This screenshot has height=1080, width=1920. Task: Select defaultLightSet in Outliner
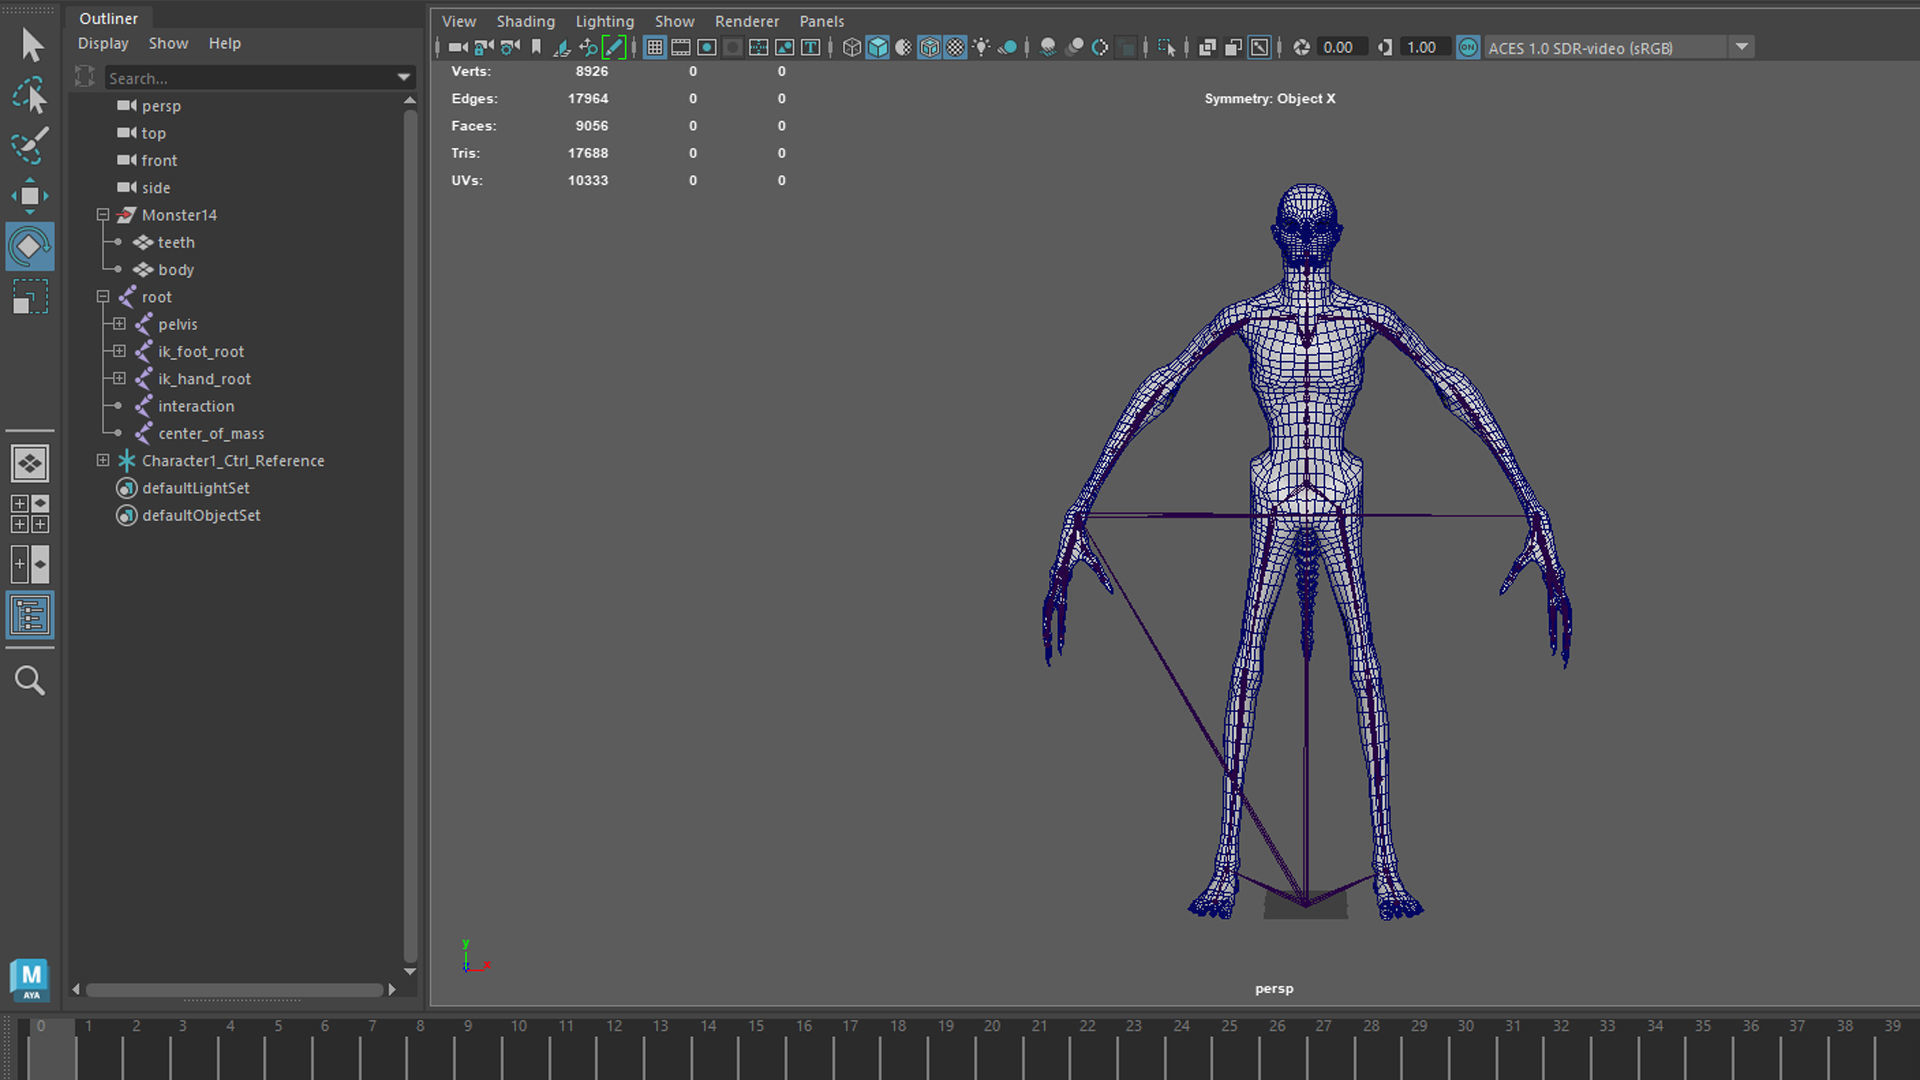(x=196, y=488)
